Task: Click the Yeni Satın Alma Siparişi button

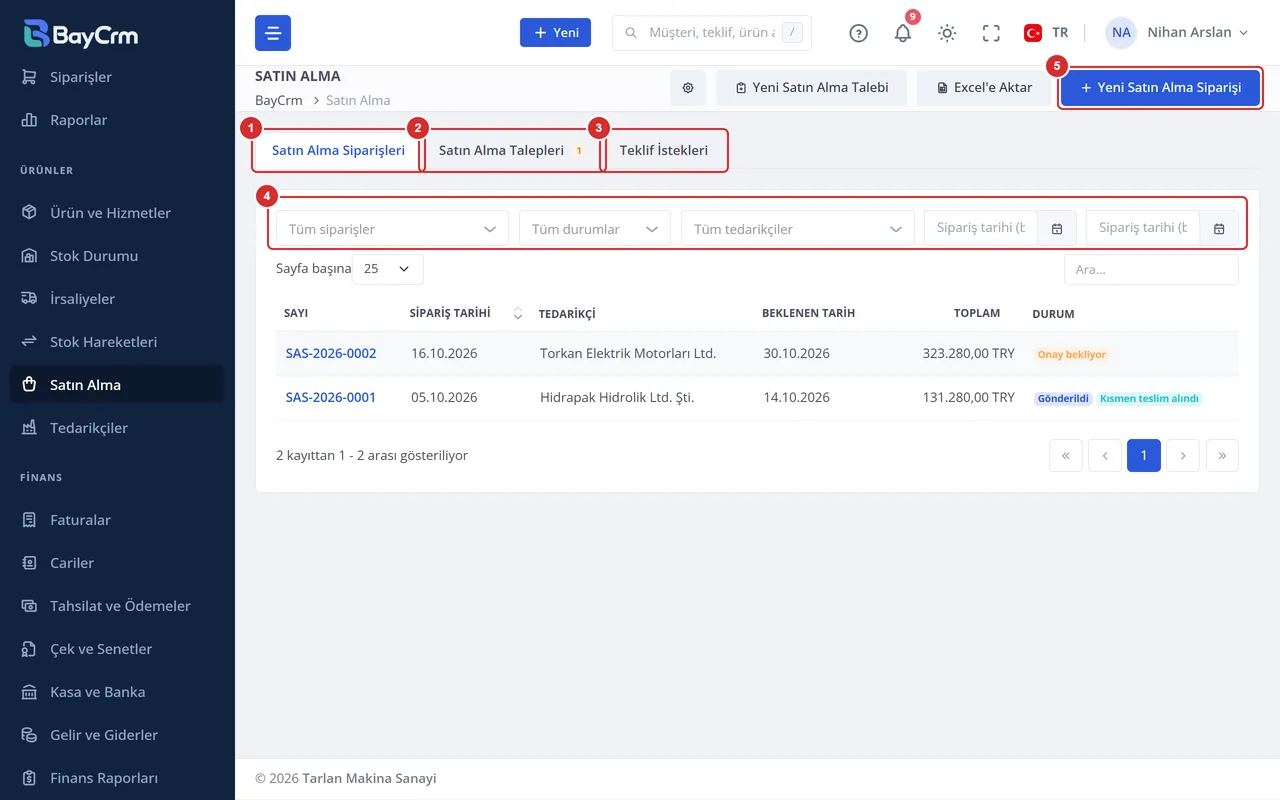Action: pos(1160,88)
